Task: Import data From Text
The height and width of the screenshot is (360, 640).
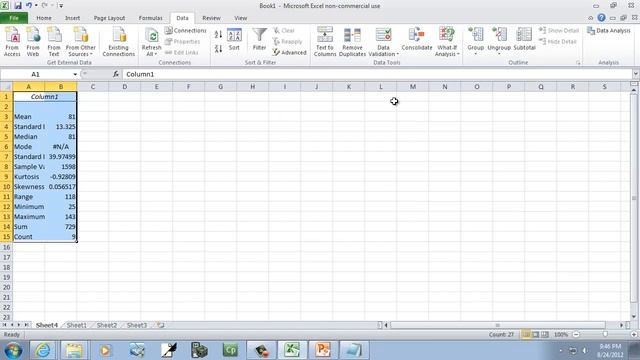Action: pyautogui.click(x=54, y=42)
